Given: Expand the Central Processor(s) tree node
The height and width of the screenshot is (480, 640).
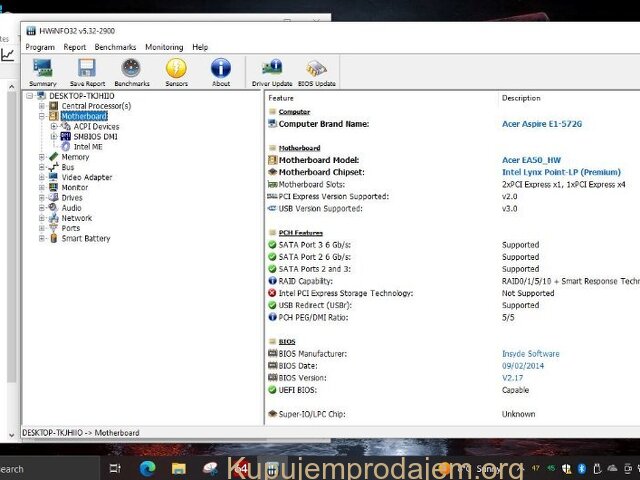Looking at the screenshot, I should coord(42,106).
